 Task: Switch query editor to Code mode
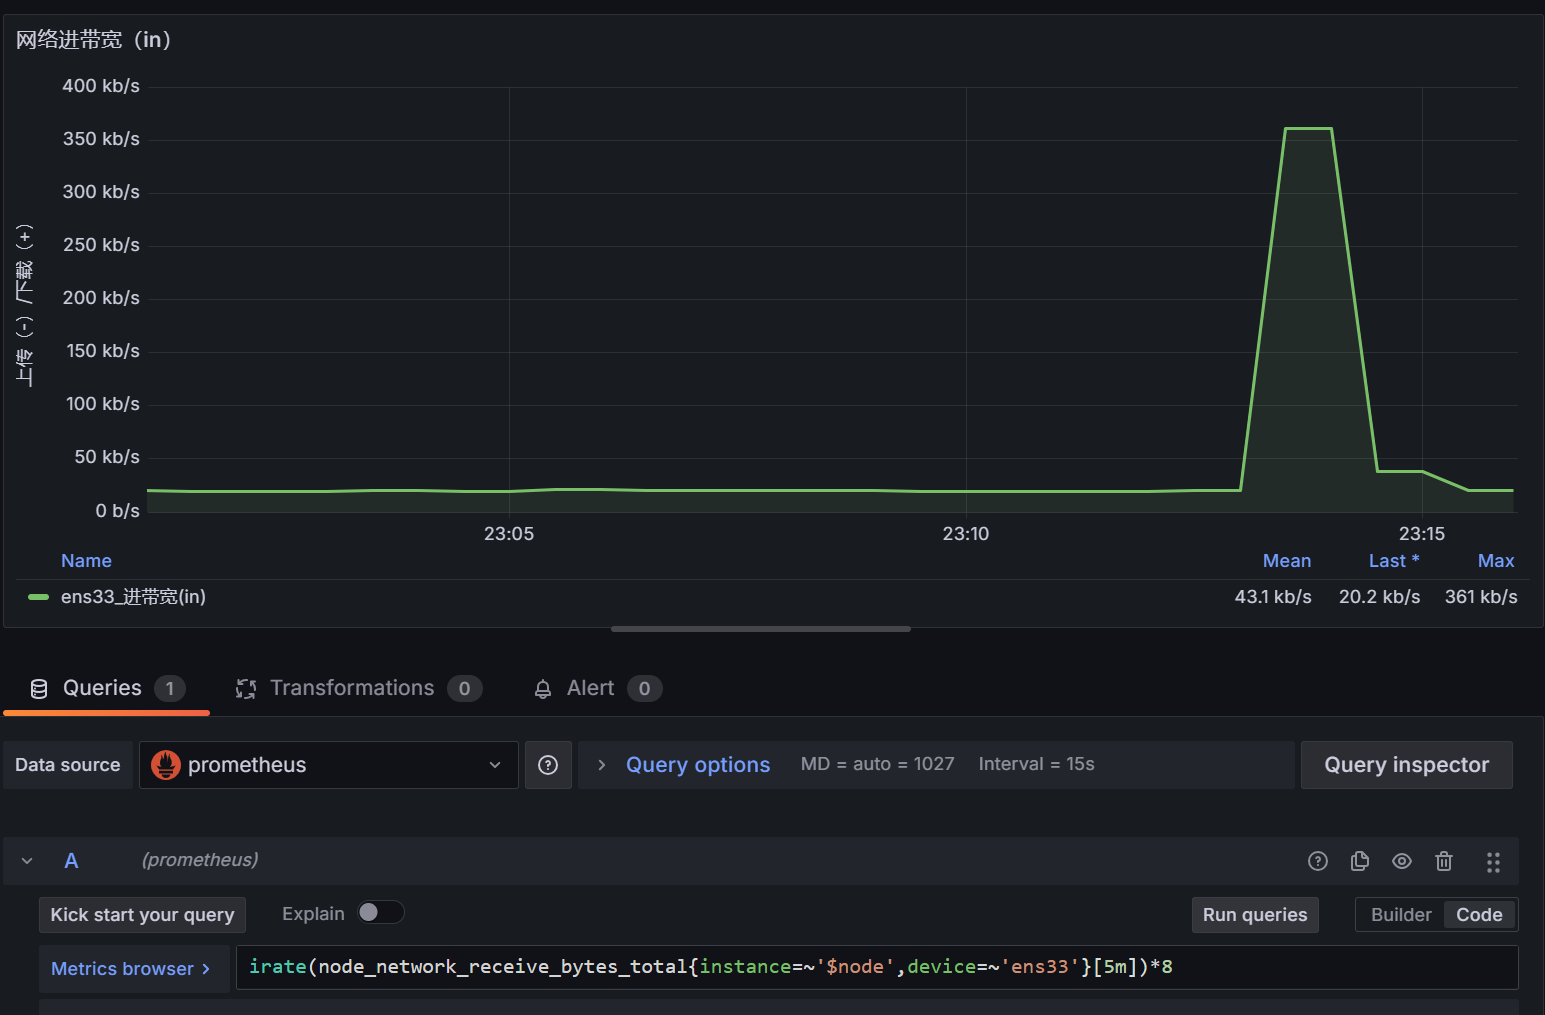tap(1479, 915)
